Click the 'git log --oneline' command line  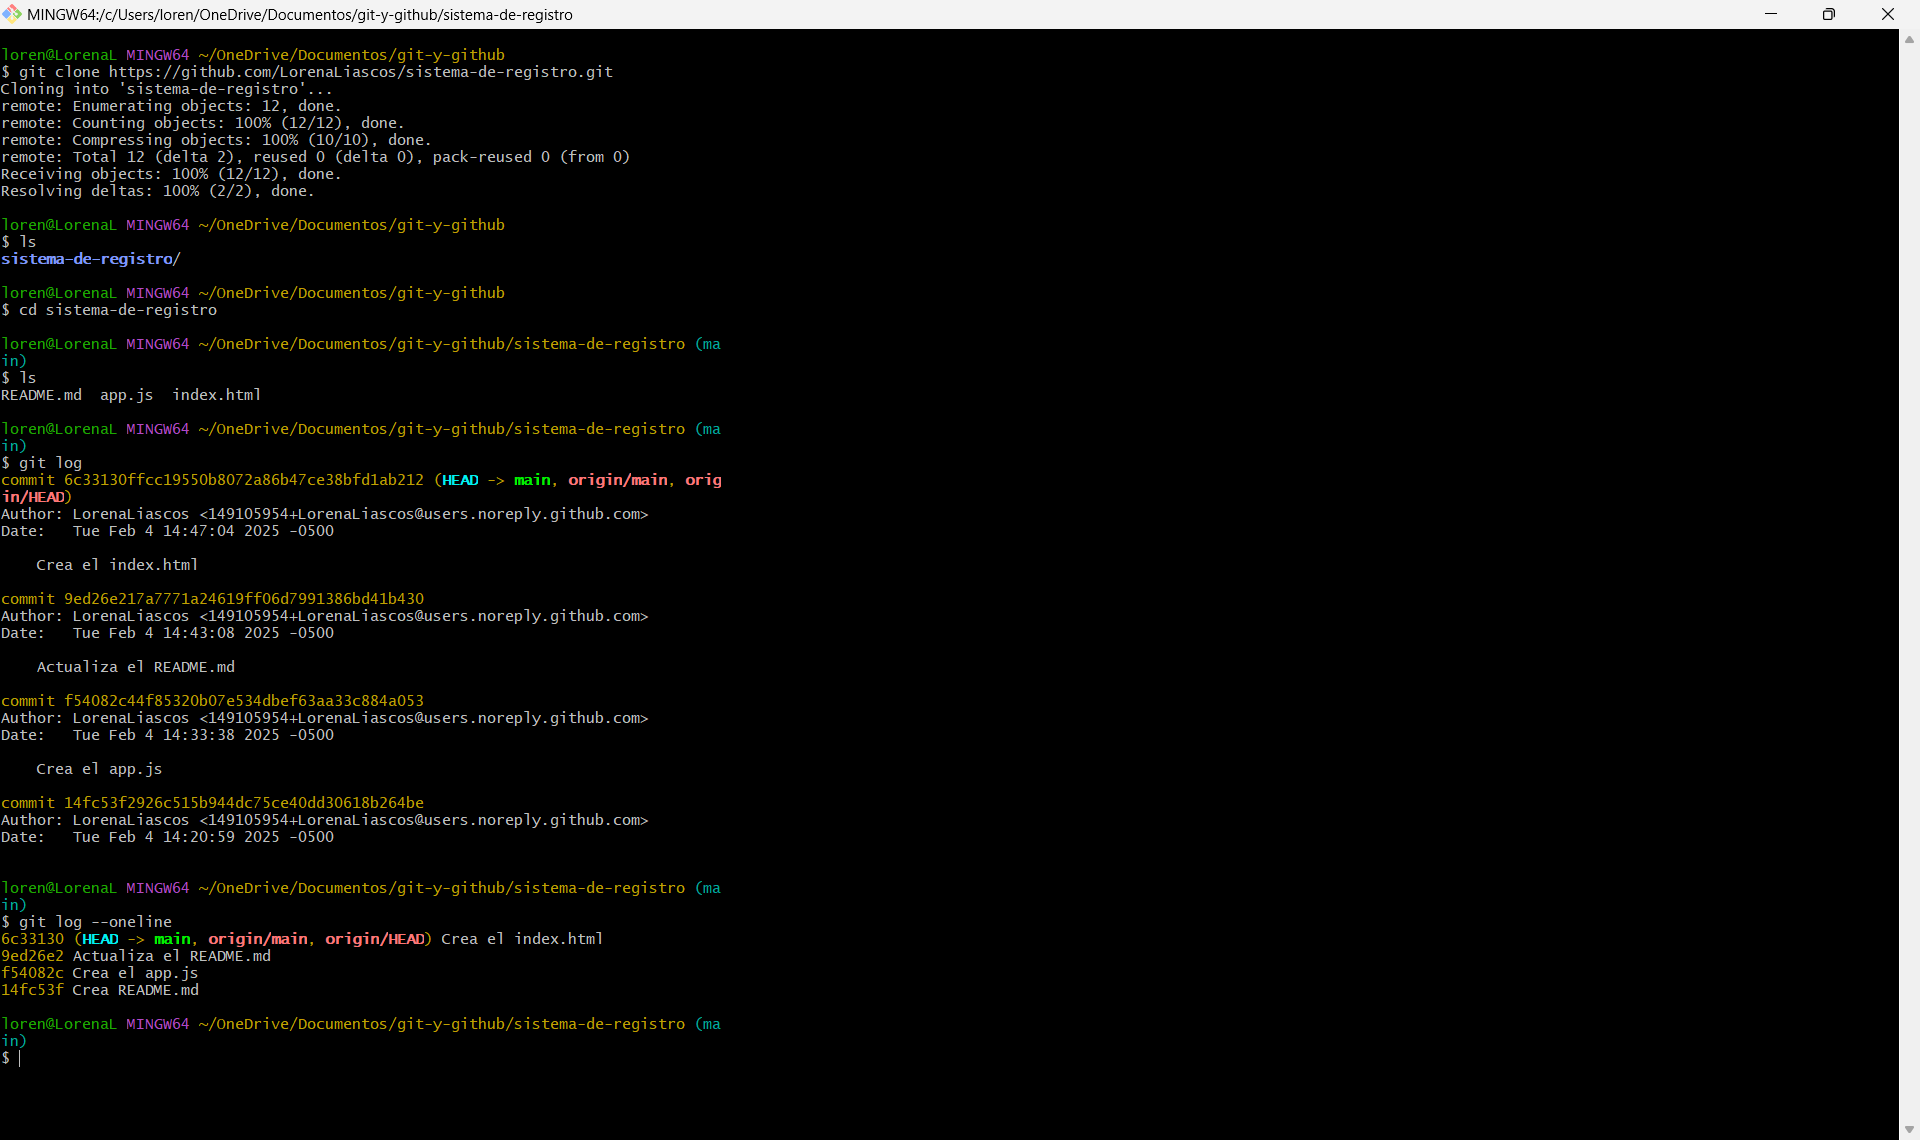[87, 922]
